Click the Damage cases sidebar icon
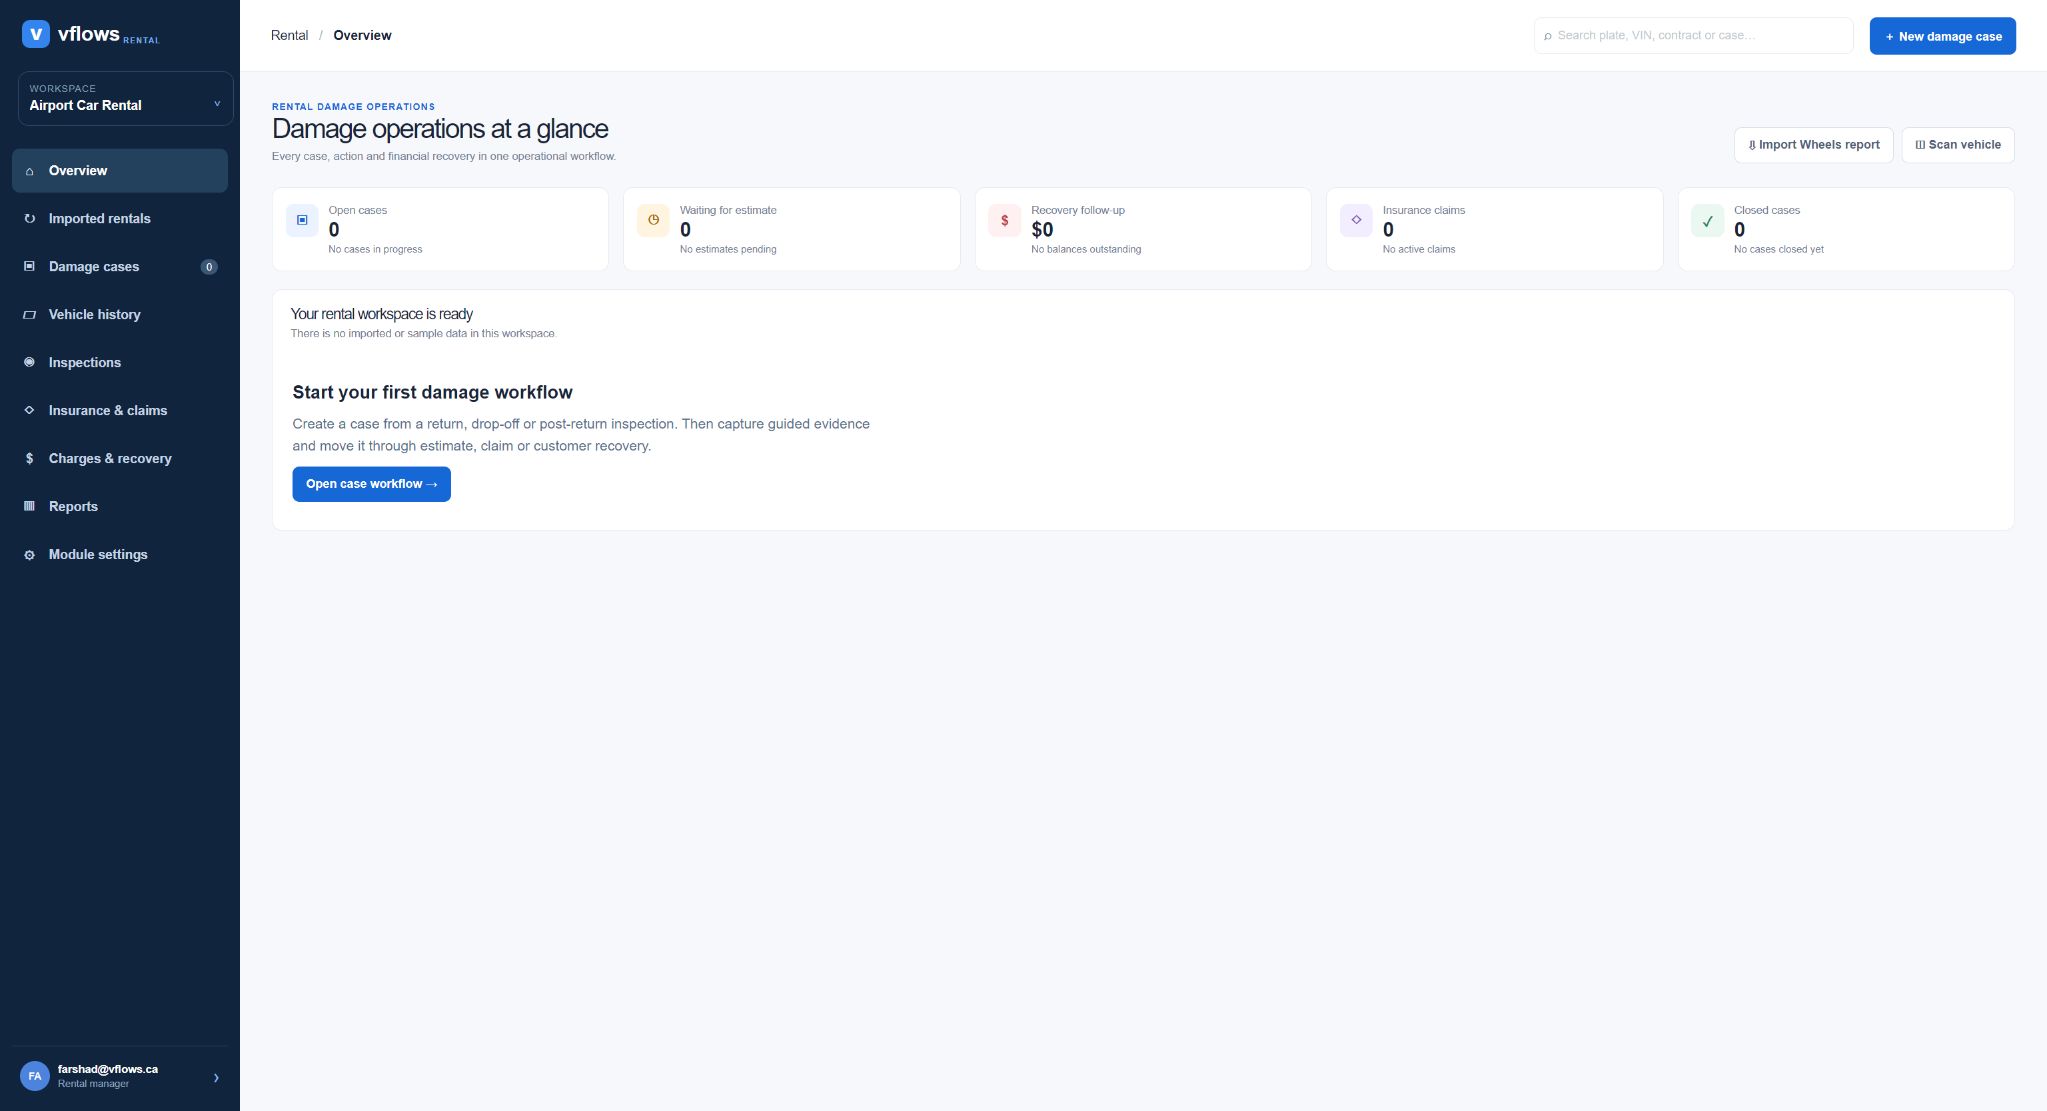Viewport: 2047px width, 1111px height. coord(29,266)
